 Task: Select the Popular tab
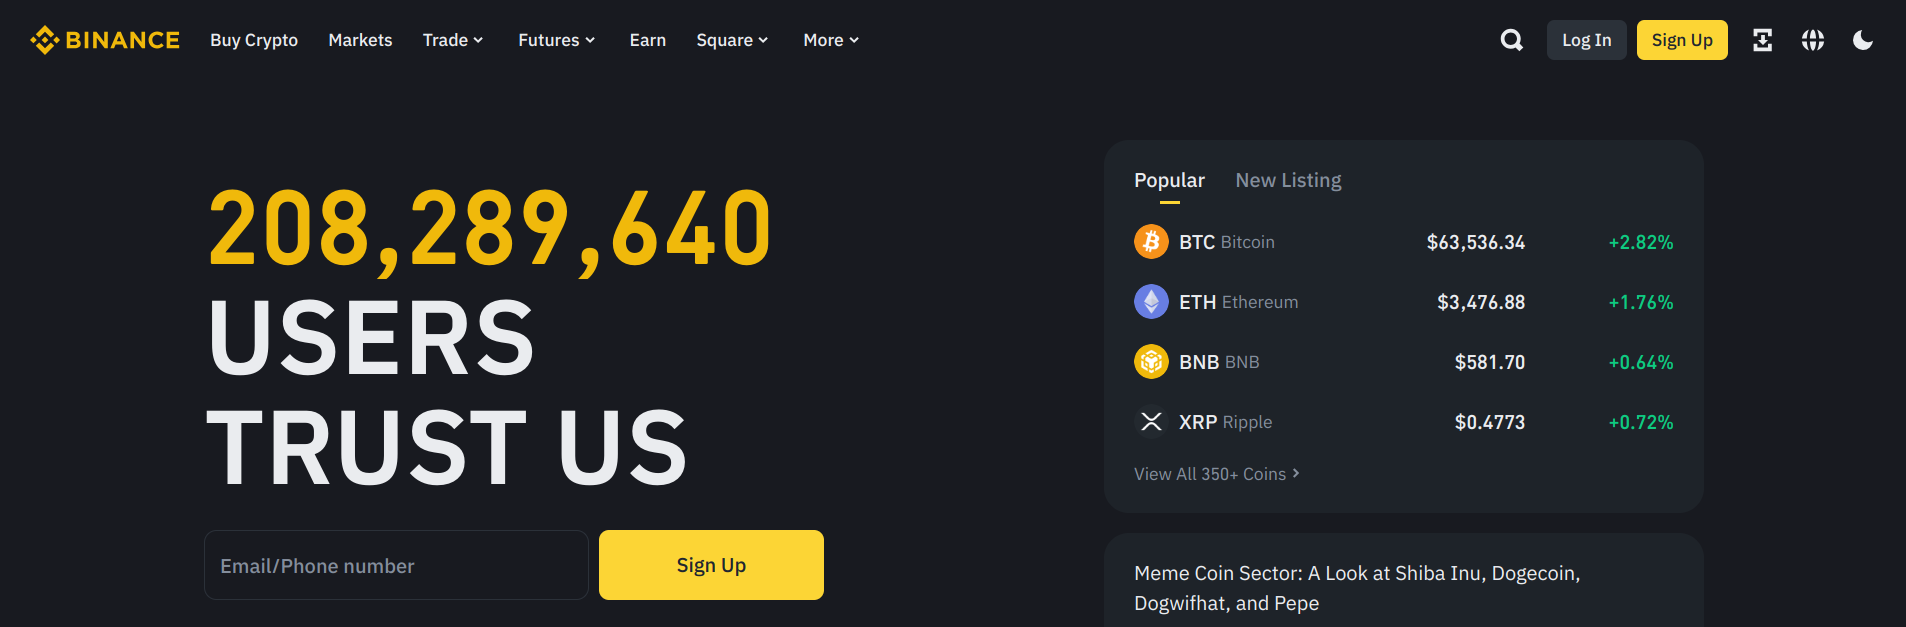pos(1169,180)
